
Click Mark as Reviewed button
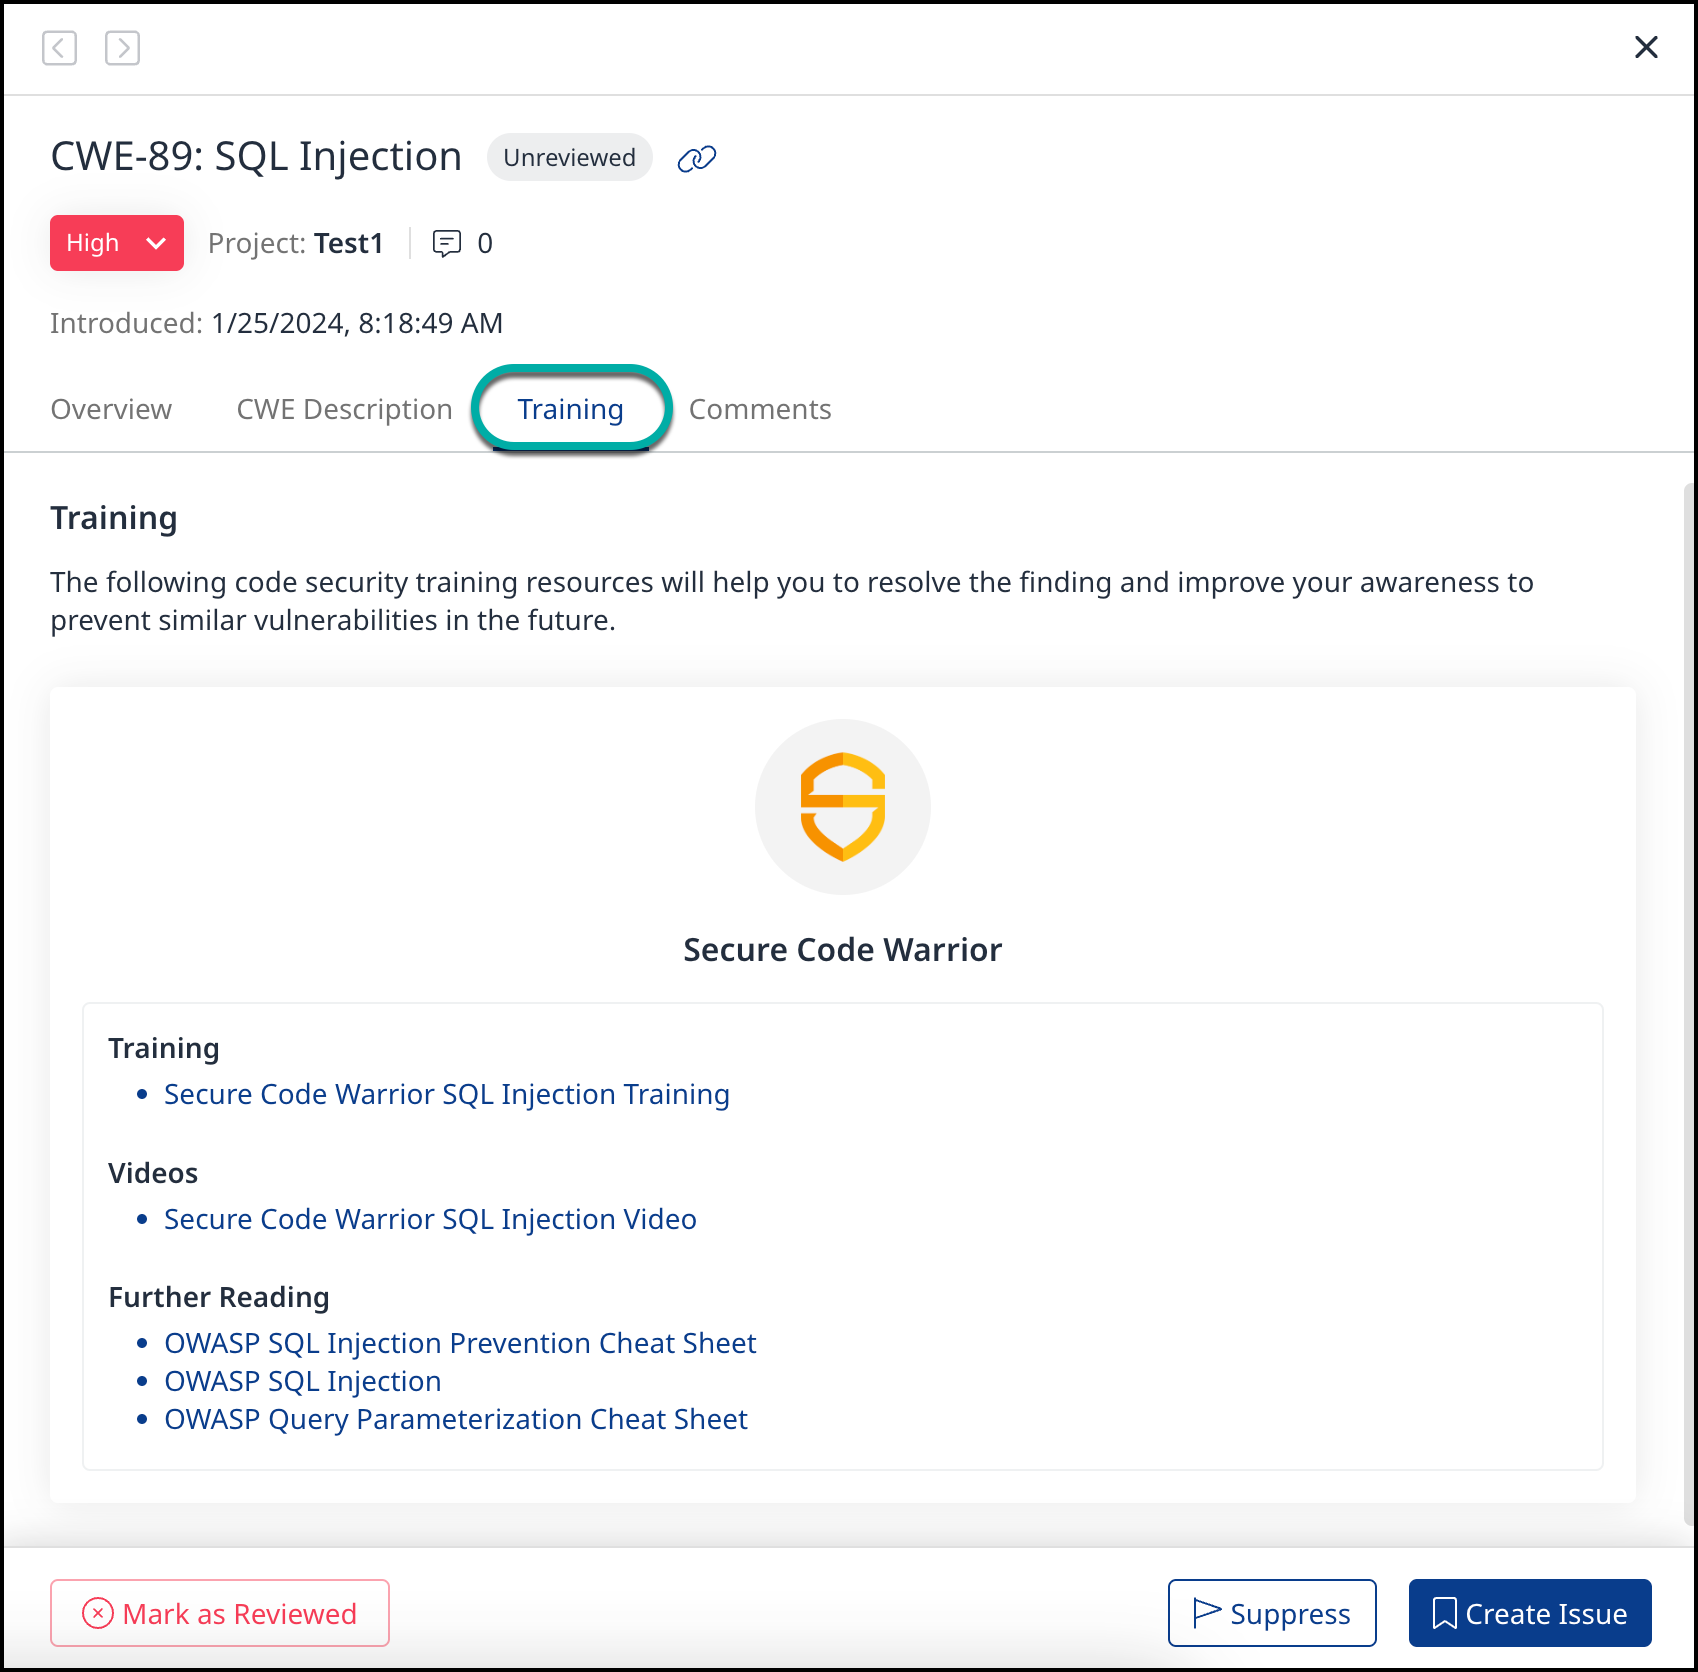tap(220, 1613)
